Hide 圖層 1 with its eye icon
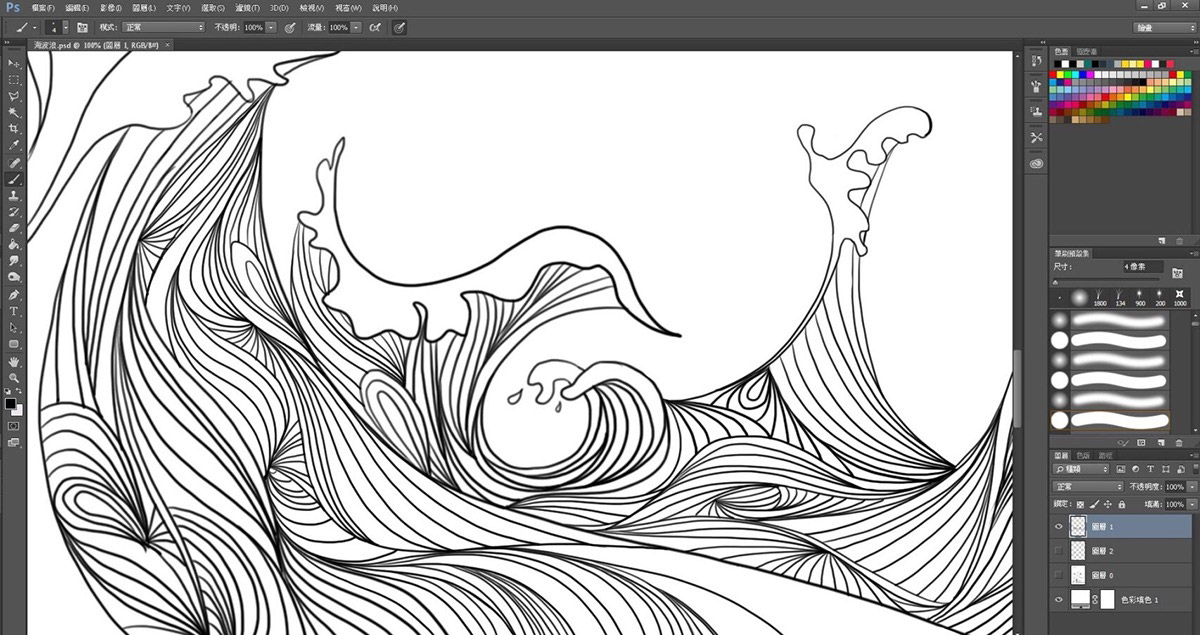The image size is (1200, 635). tap(1059, 526)
